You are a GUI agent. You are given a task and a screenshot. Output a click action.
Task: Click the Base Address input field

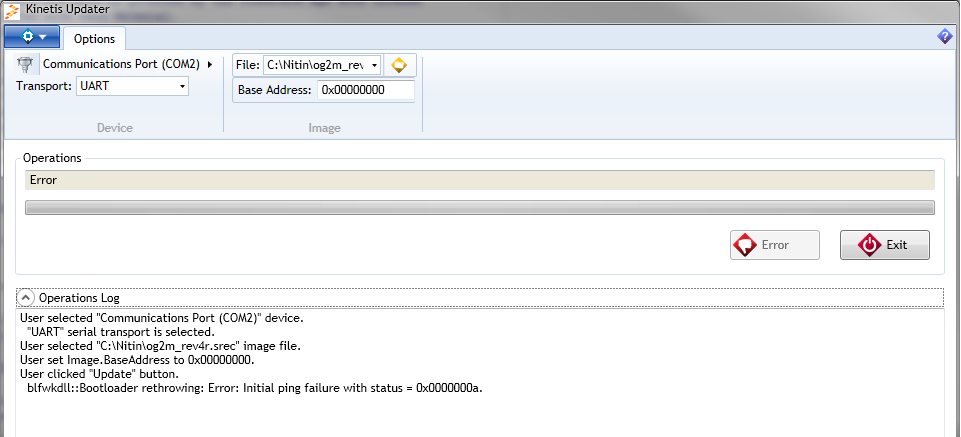pos(366,90)
